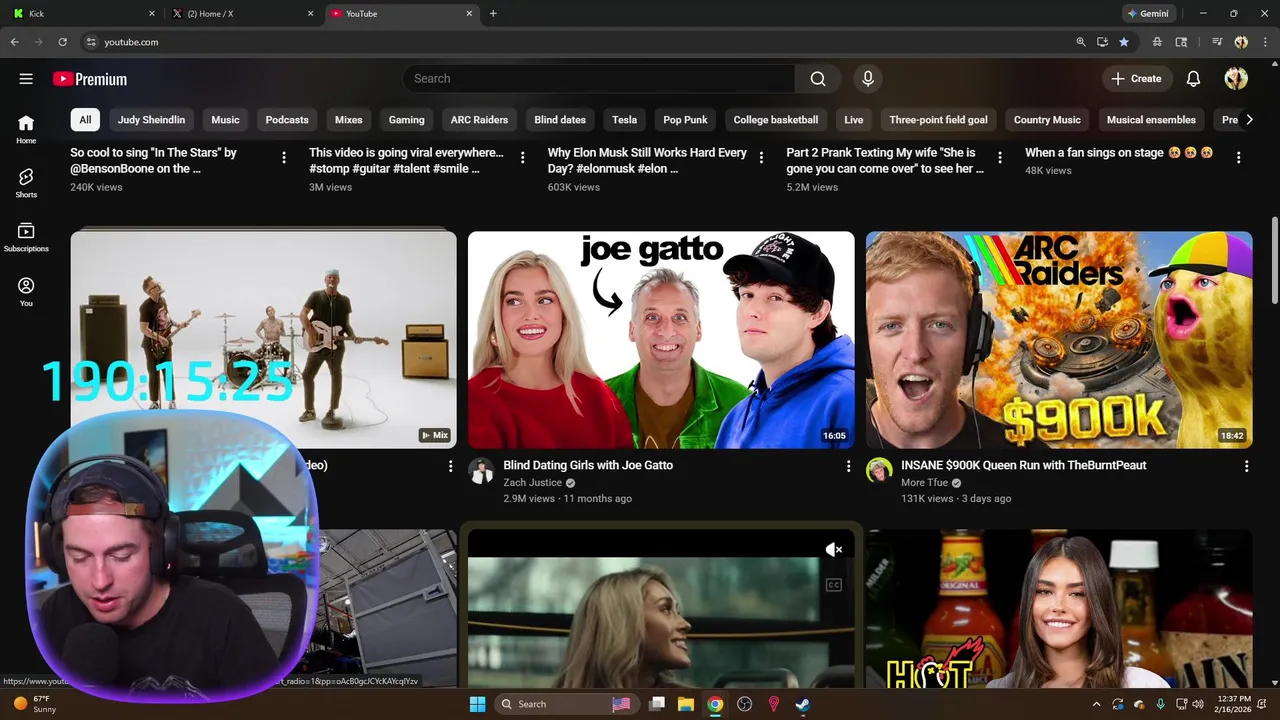Open a new browser tab

click(493, 14)
